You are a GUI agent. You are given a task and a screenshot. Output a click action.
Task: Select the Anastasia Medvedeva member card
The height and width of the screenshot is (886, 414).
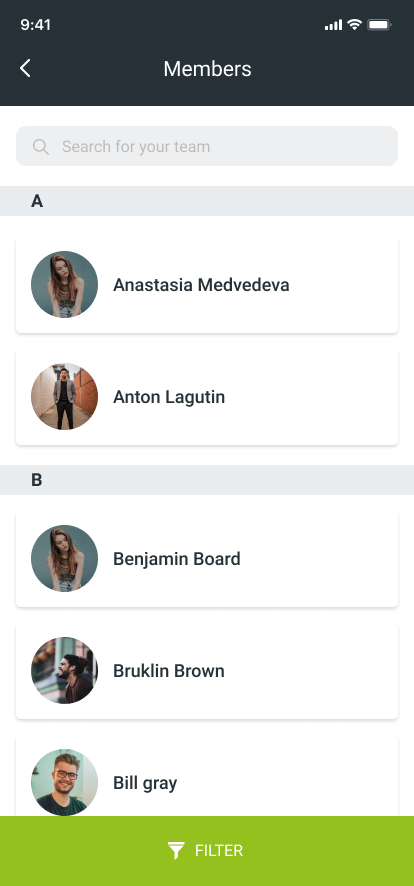[207, 285]
